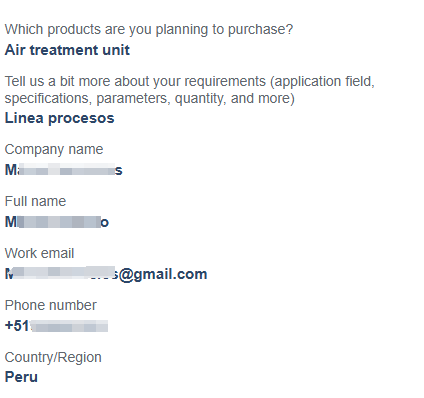Click the 'specifications, parameters, quantity' line
This screenshot has width=424, height=398.
[x=150, y=99]
